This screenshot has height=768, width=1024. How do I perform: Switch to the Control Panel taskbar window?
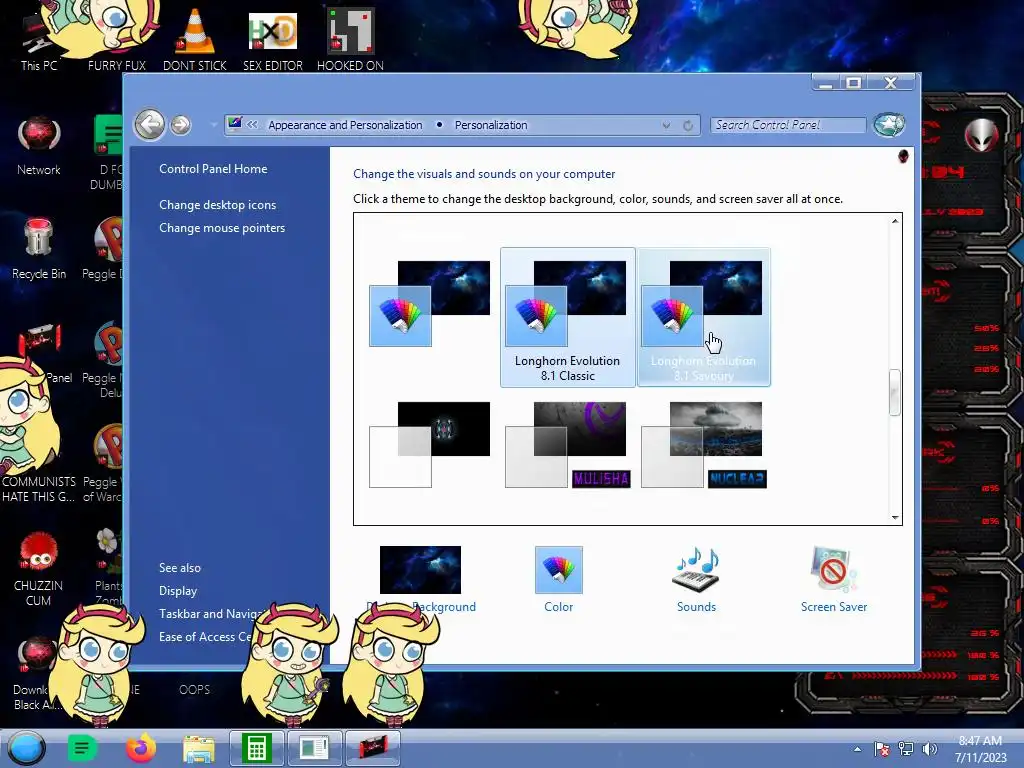314,748
